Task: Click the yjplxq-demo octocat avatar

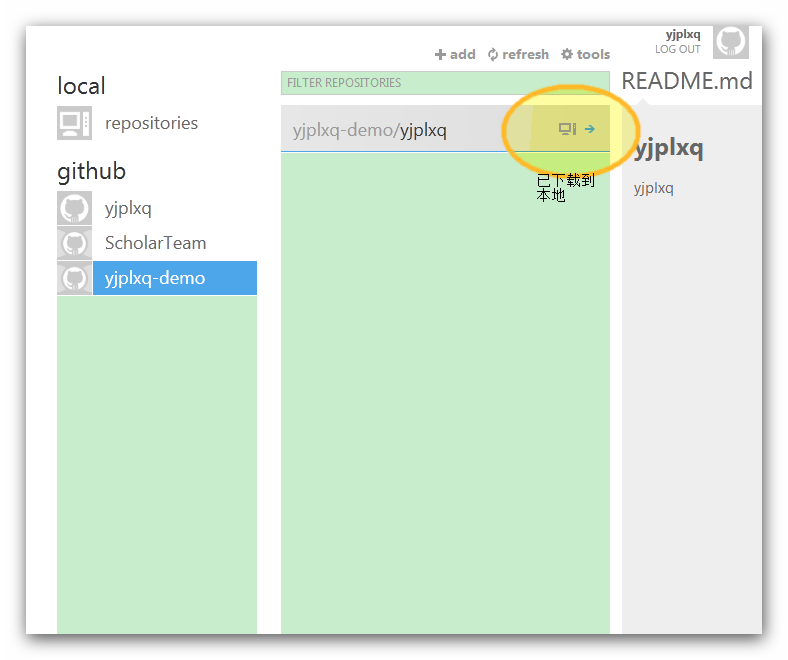Action: point(74,278)
